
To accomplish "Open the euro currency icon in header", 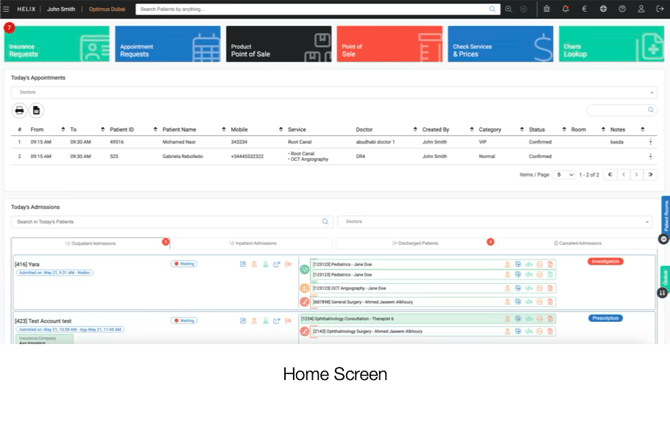I will pos(584,9).
